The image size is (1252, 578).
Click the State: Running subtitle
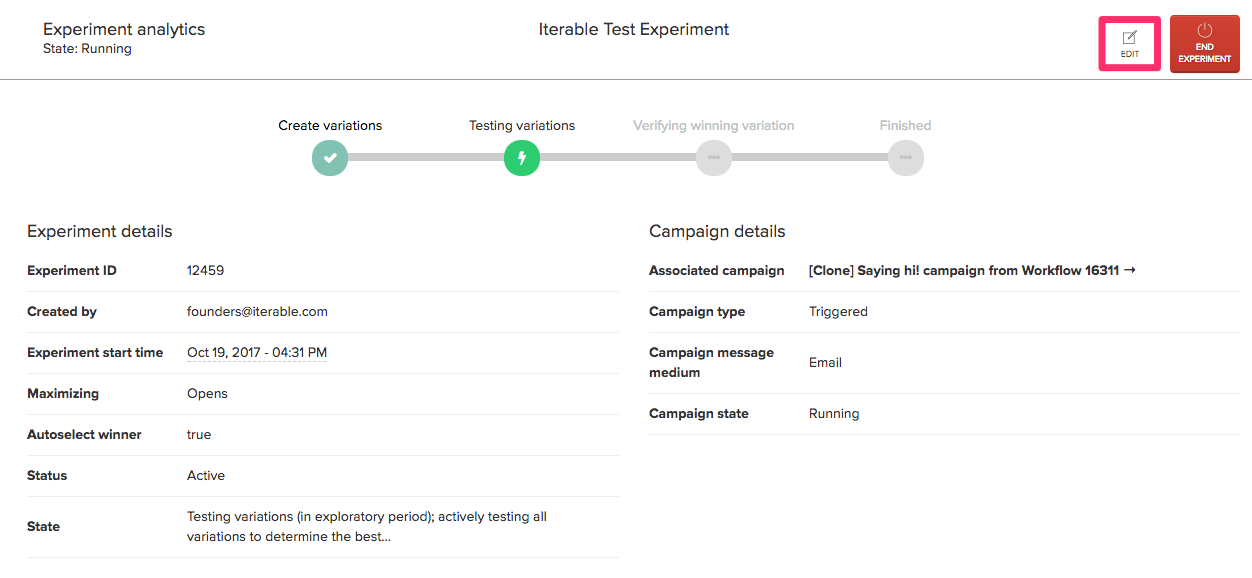[x=87, y=48]
